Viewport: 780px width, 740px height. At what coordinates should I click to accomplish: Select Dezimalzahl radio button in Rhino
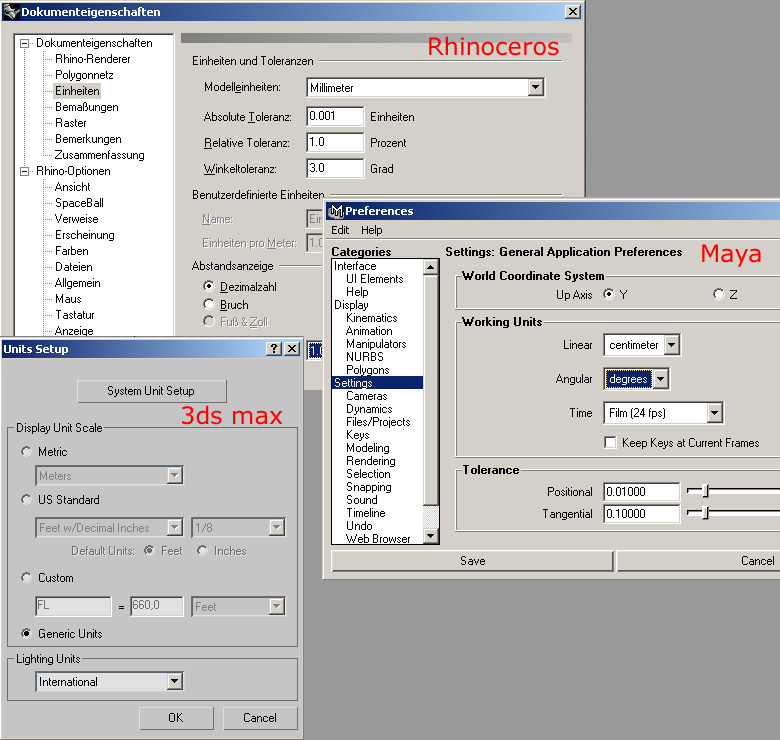(209, 286)
